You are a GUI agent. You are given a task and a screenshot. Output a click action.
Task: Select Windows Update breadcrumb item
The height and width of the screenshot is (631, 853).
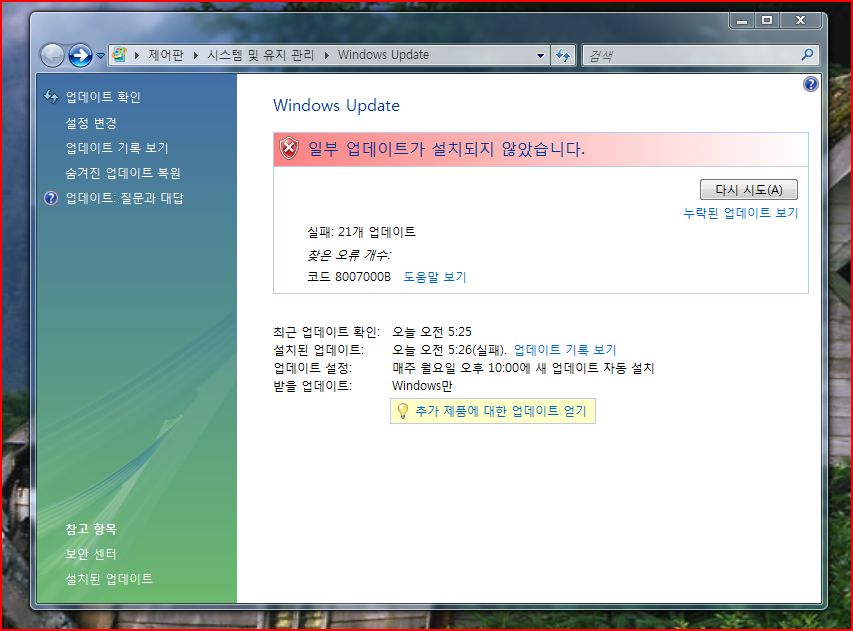(x=384, y=55)
